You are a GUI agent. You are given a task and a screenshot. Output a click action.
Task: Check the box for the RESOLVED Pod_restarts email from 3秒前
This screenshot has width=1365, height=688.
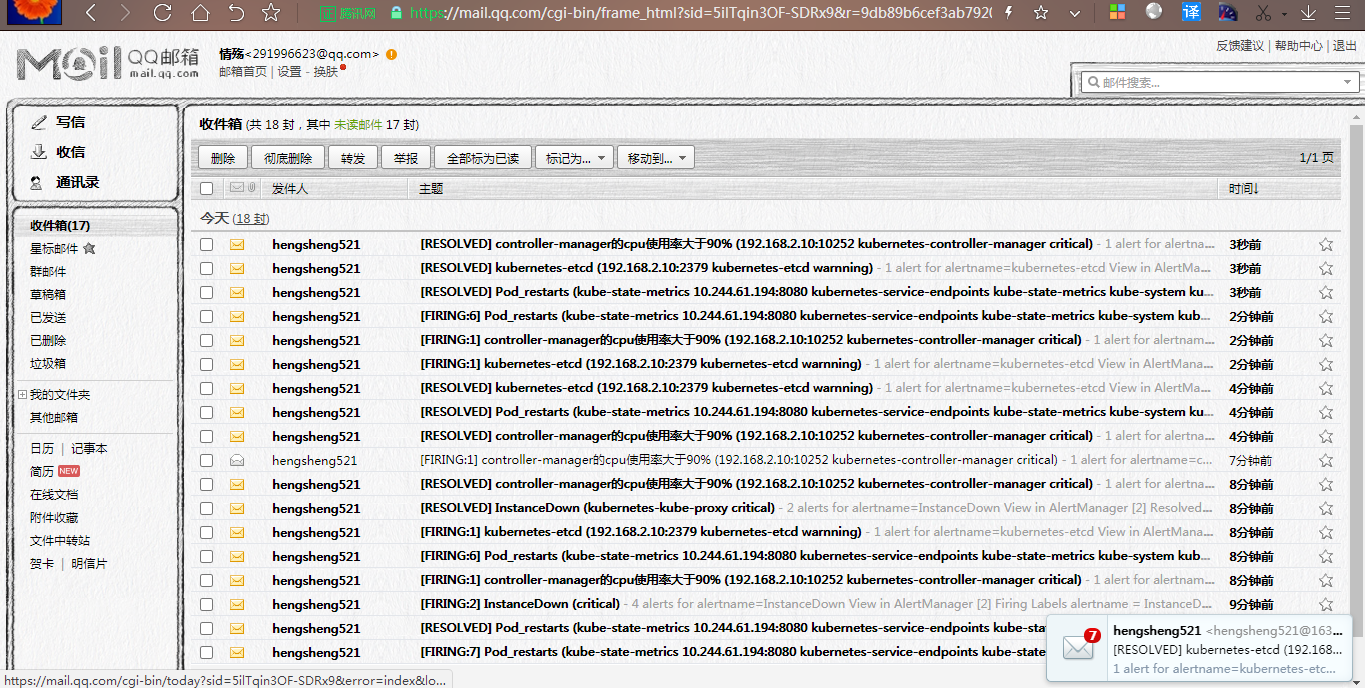click(206, 292)
